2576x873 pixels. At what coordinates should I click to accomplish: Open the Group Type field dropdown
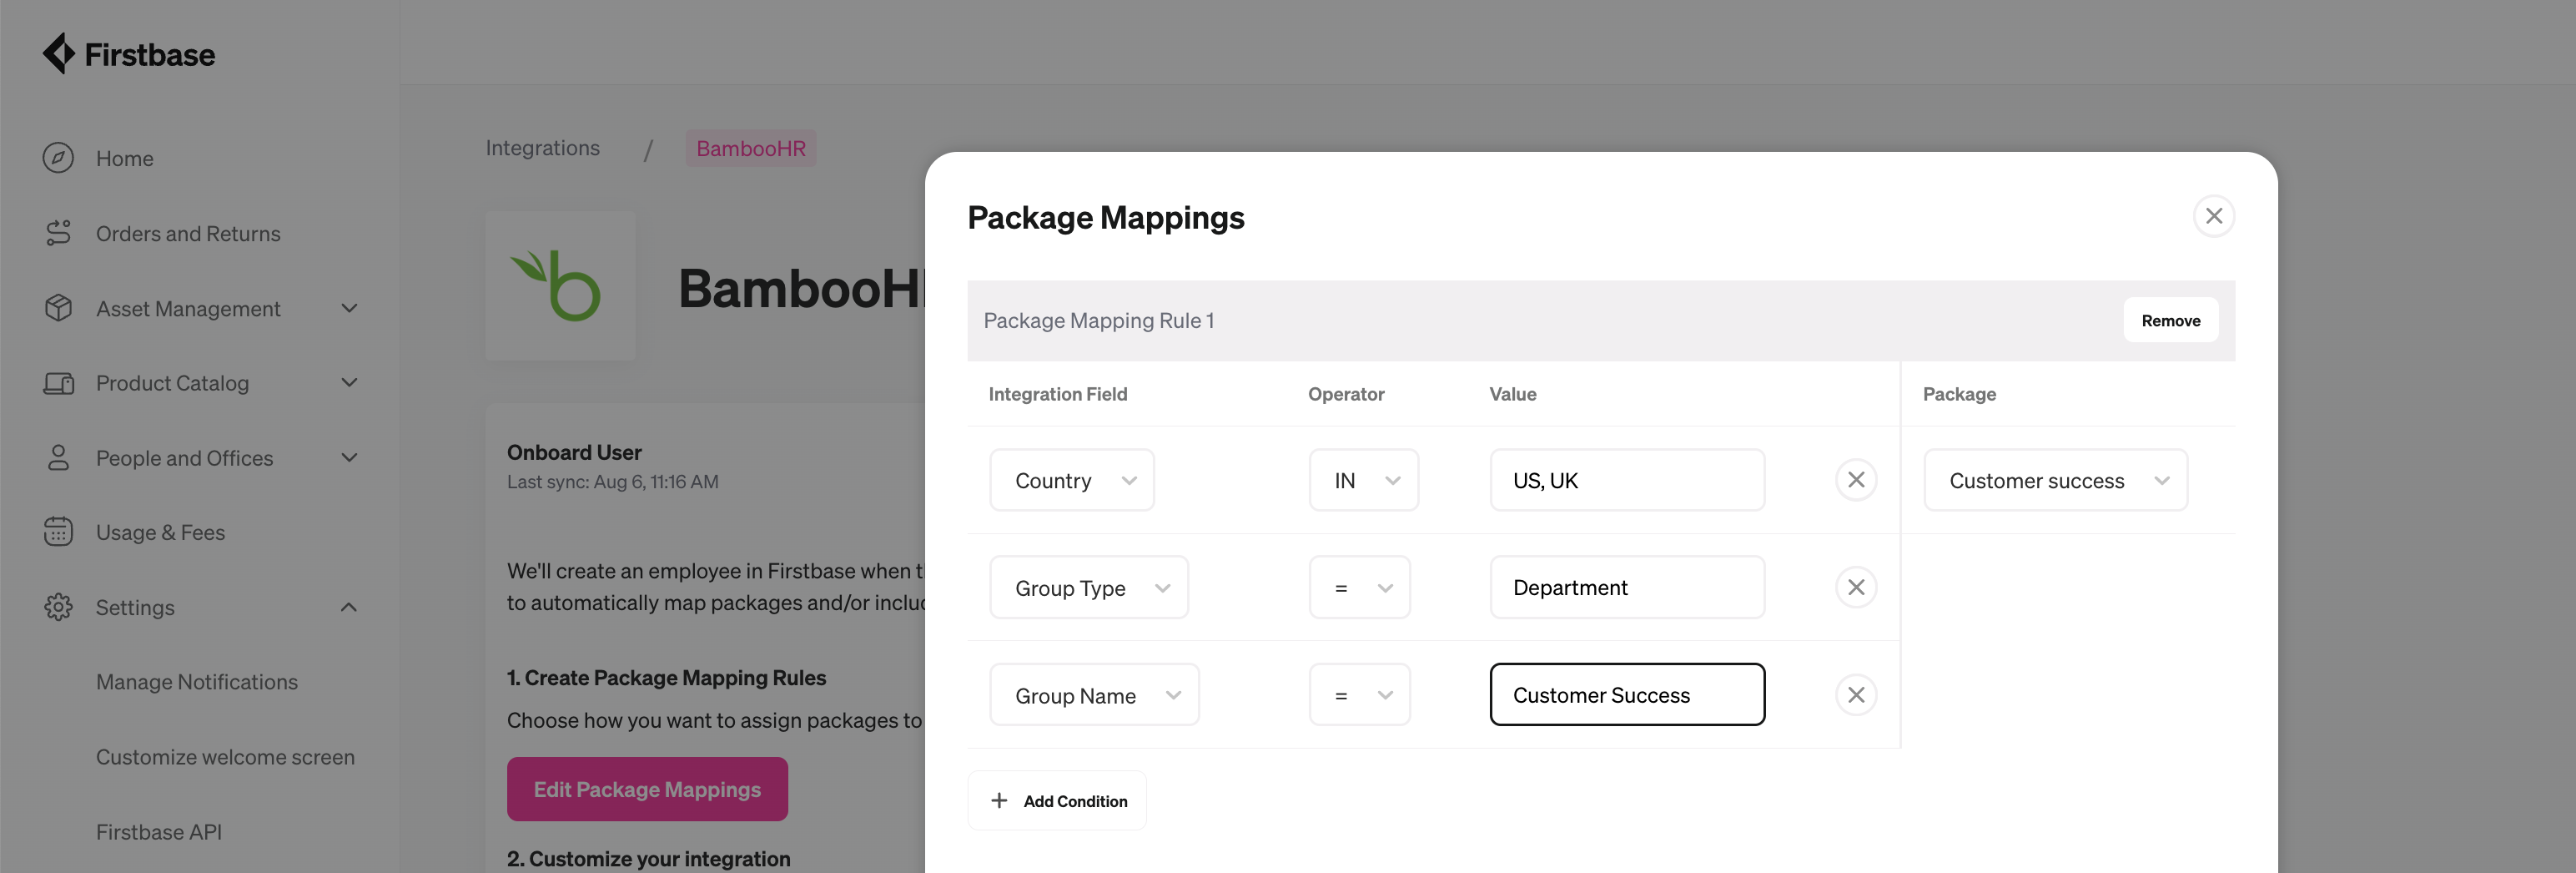coord(1089,588)
